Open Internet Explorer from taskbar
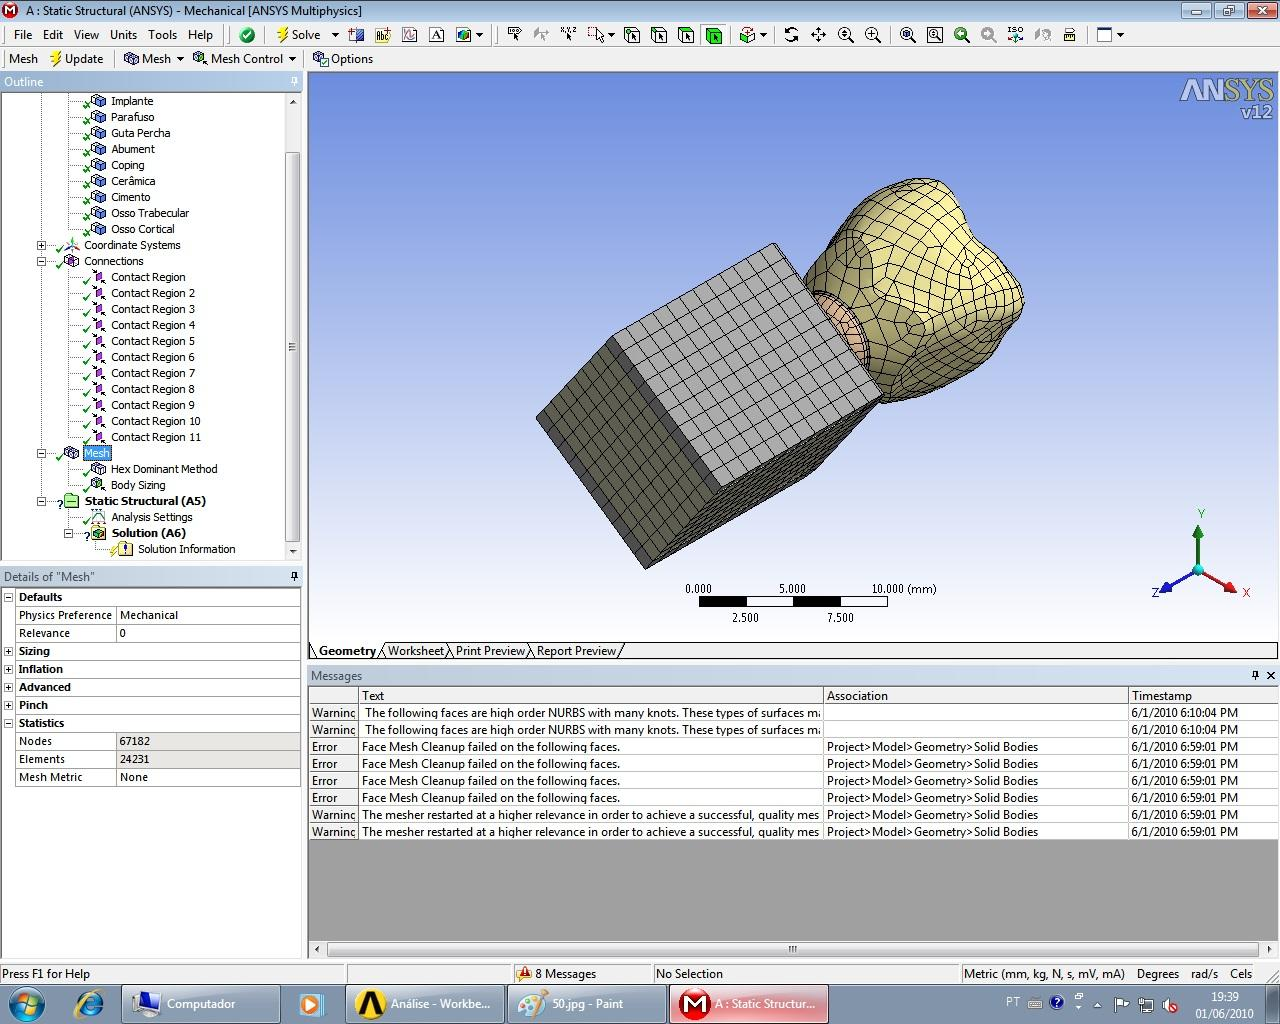This screenshot has height=1024, width=1280. click(89, 1003)
